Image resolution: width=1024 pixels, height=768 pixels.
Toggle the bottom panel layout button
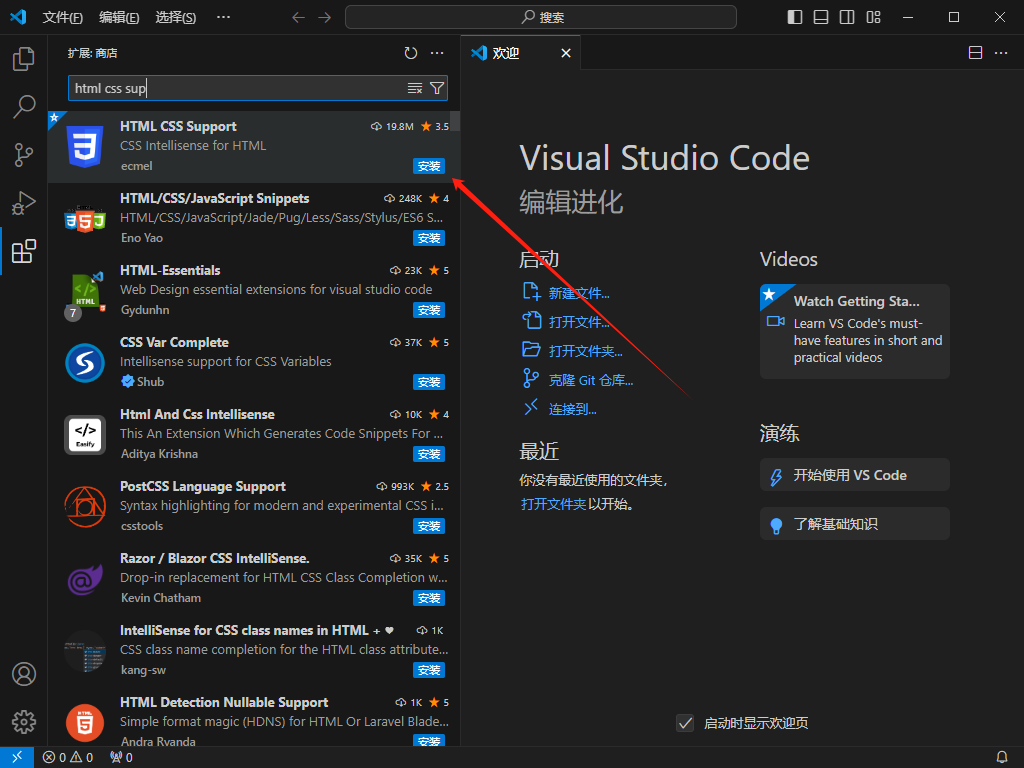(821, 17)
